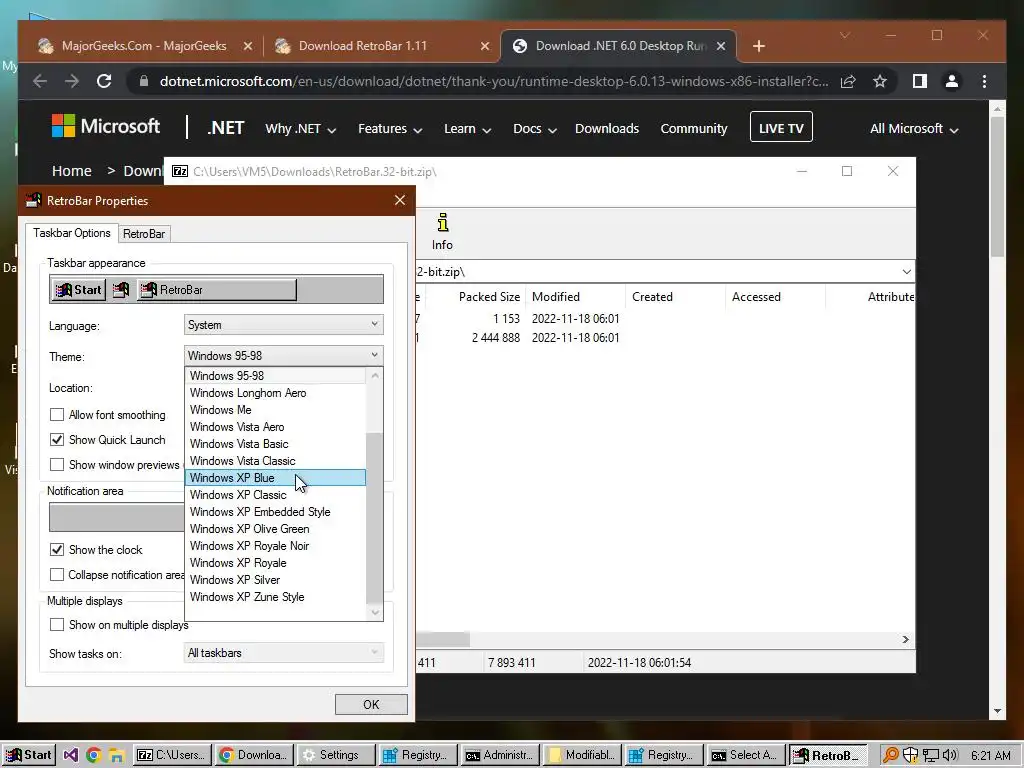1024x768 pixels.
Task: Choose Windows XP Zune Style theme
Action: coord(275,597)
